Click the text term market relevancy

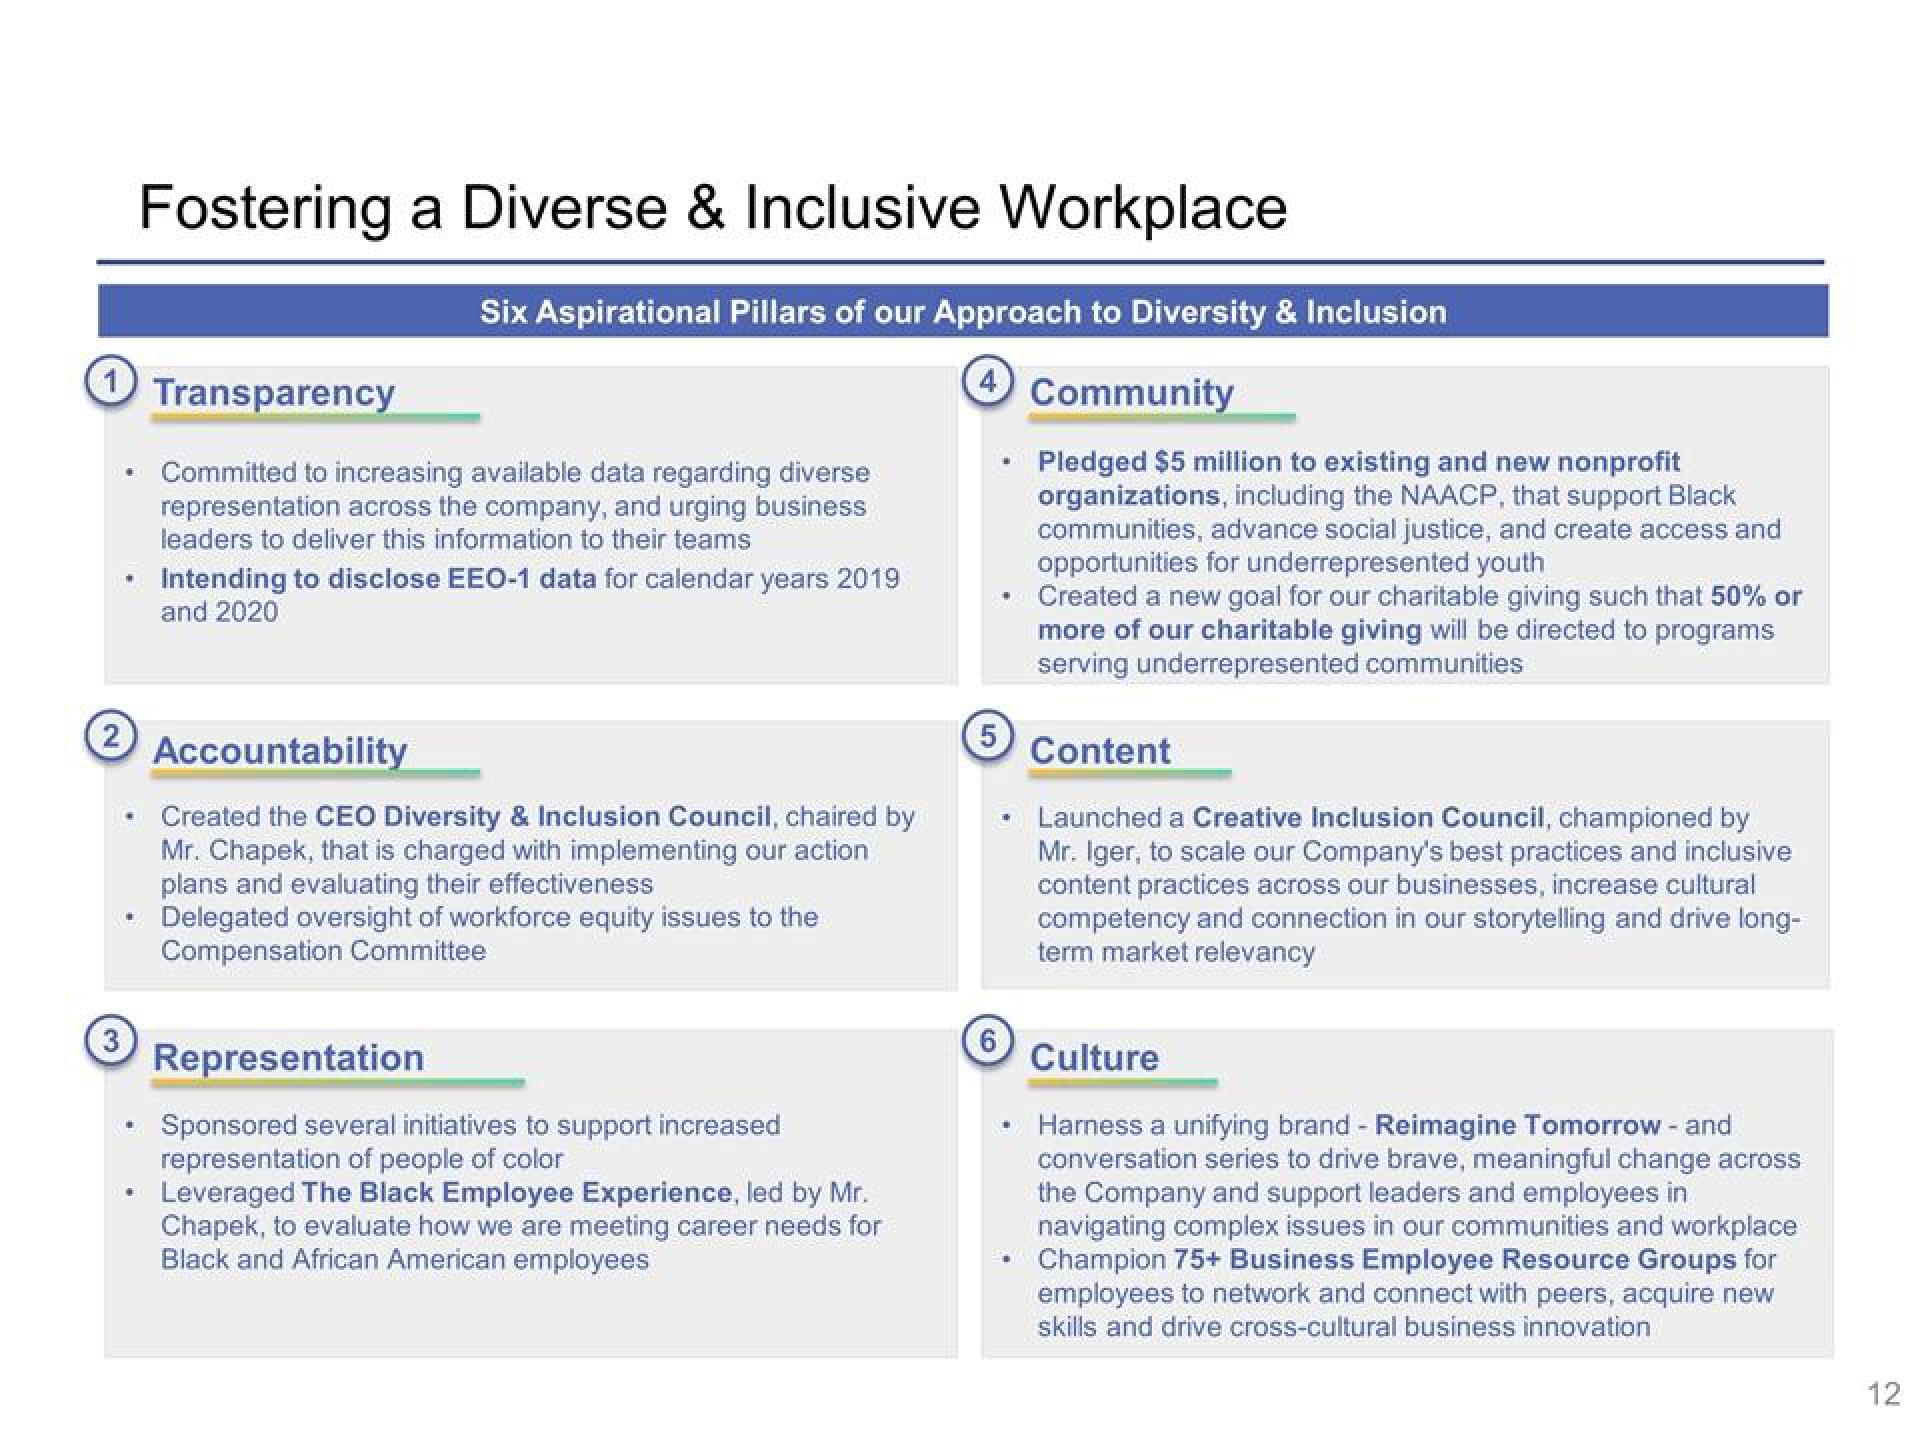[x=1176, y=951]
